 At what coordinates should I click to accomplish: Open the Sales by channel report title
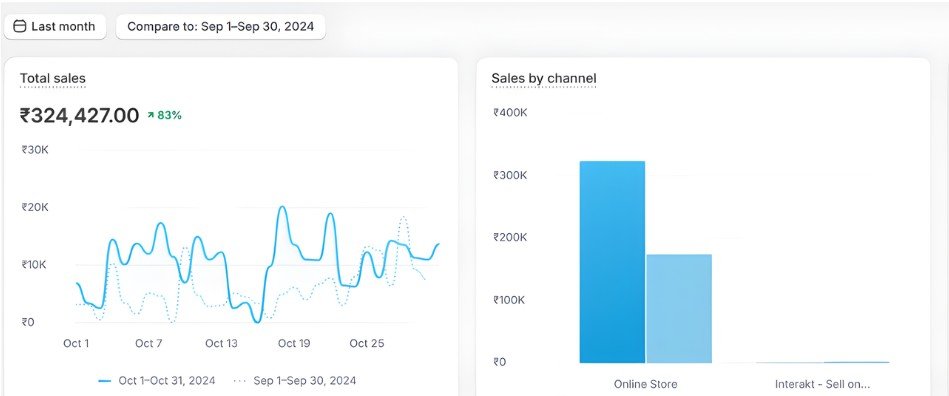tap(543, 78)
